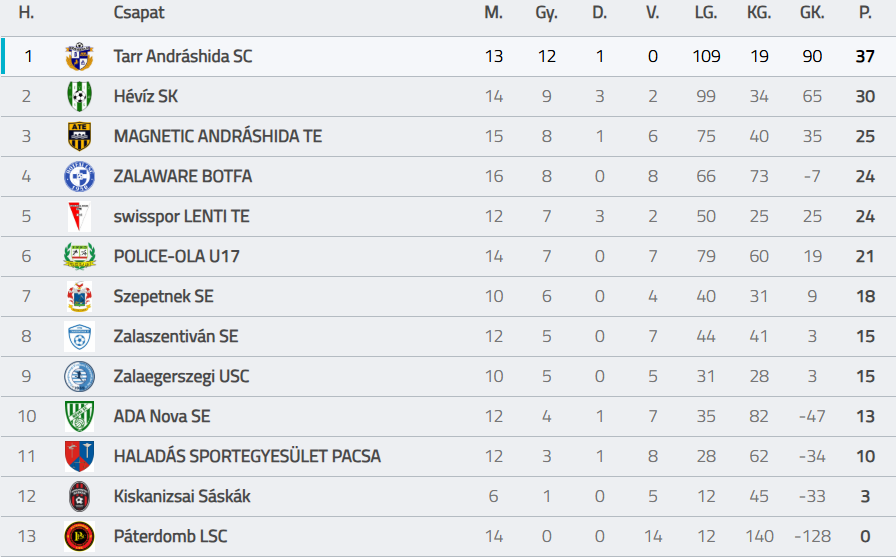Click the Tarr Andráshida SC club crest
Viewport: 896px width, 557px height.
point(79,57)
